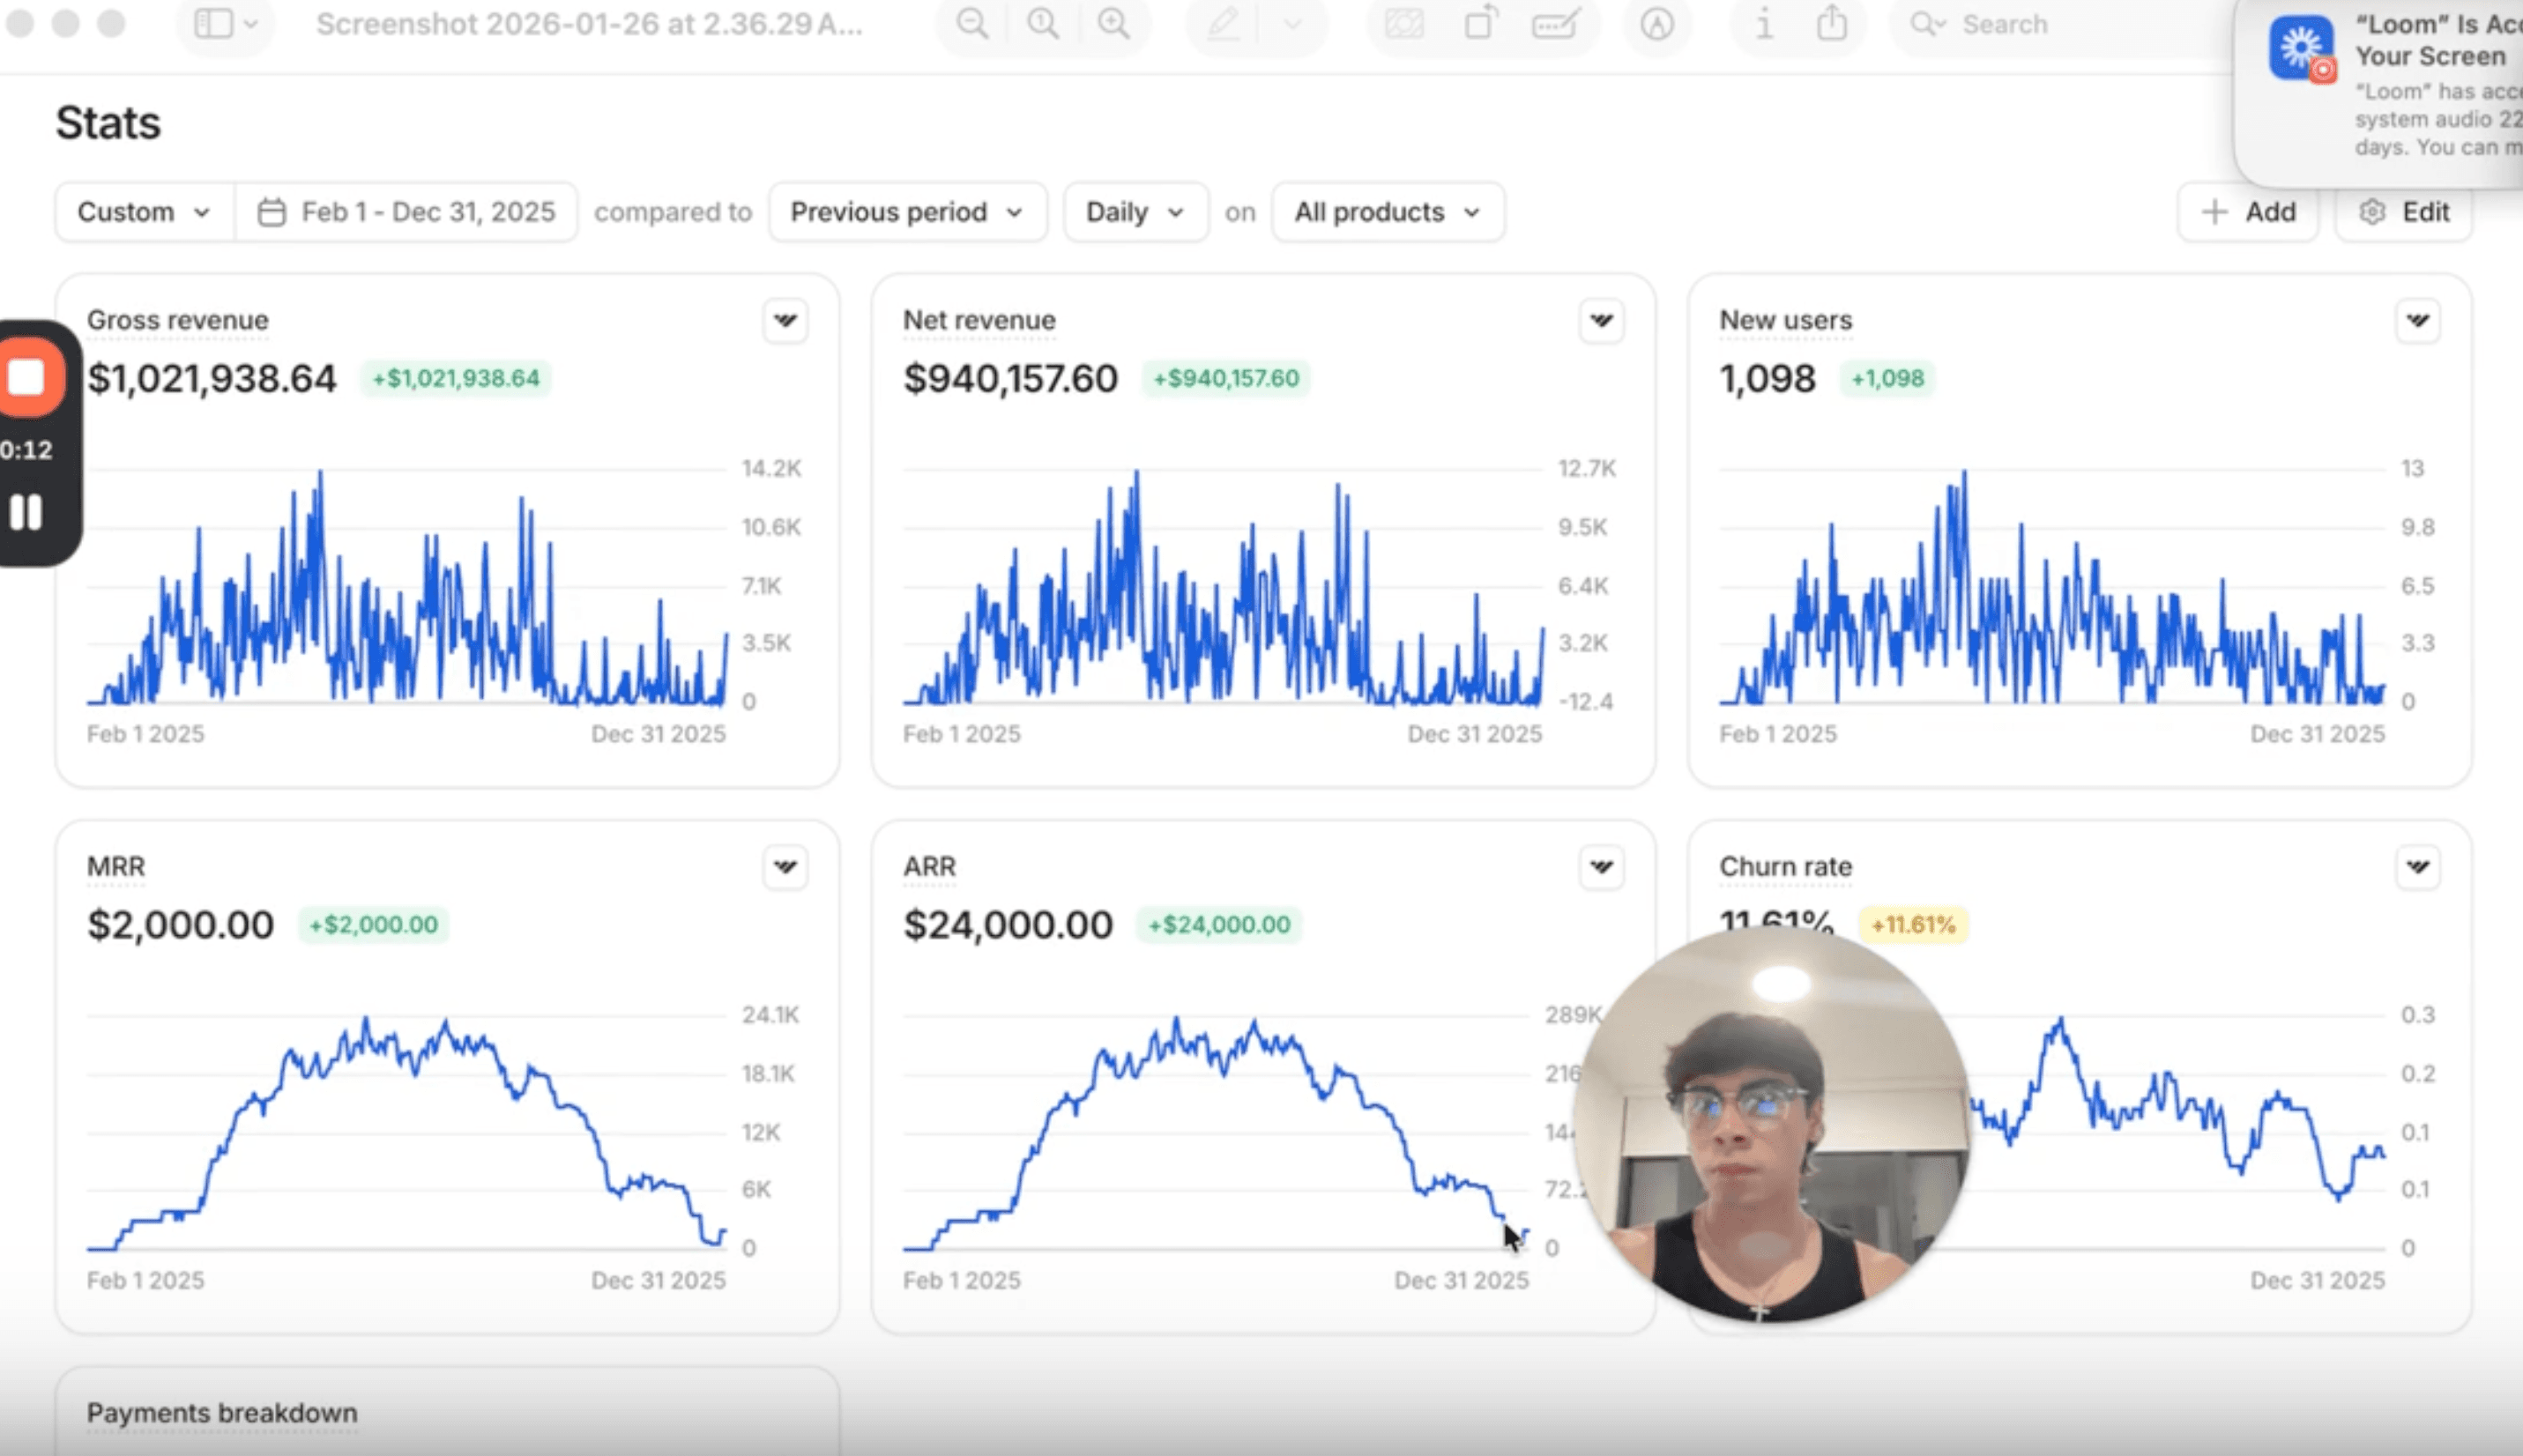This screenshot has width=2523, height=1456.
Task: Click the Edit stats button
Action: [x=2403, y=212]
